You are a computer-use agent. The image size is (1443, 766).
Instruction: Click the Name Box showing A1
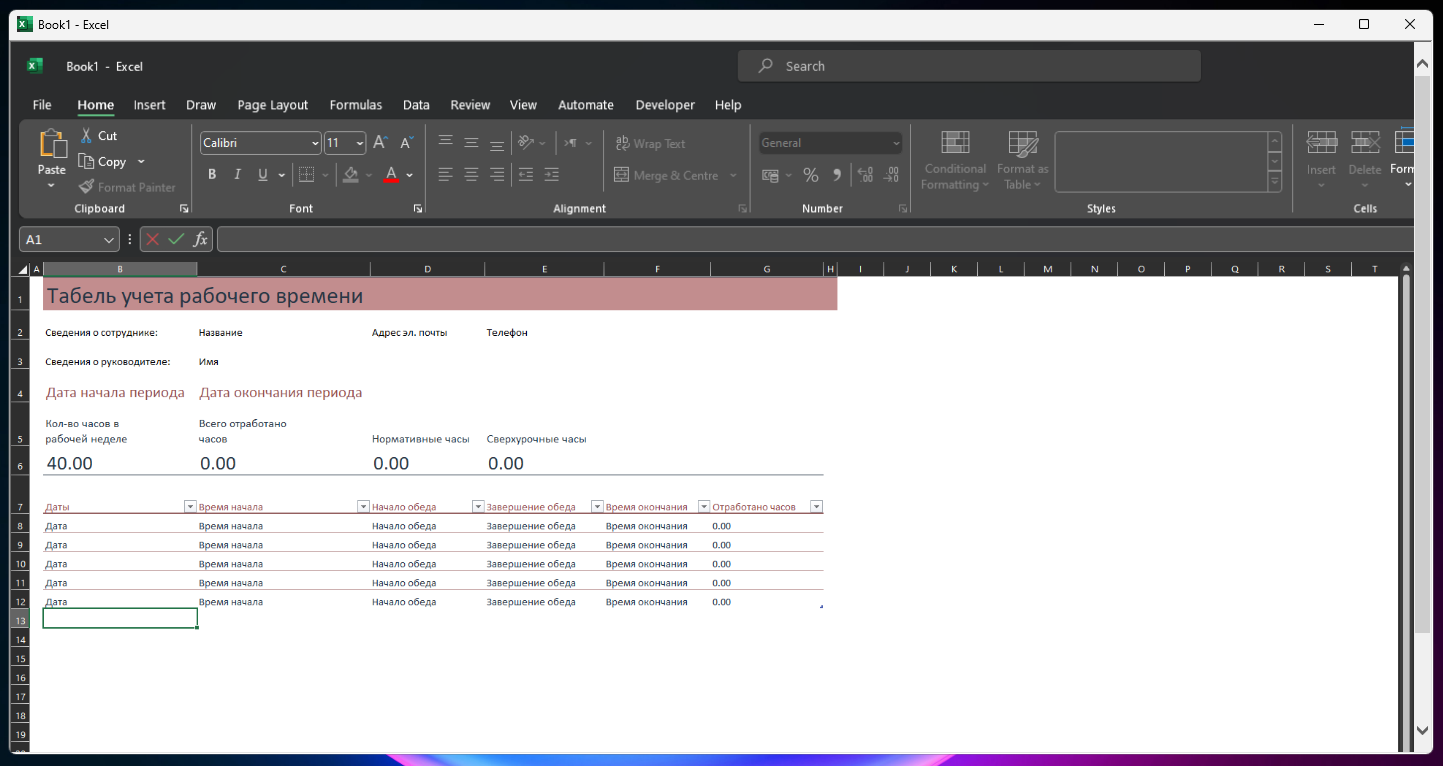point(69,240)
